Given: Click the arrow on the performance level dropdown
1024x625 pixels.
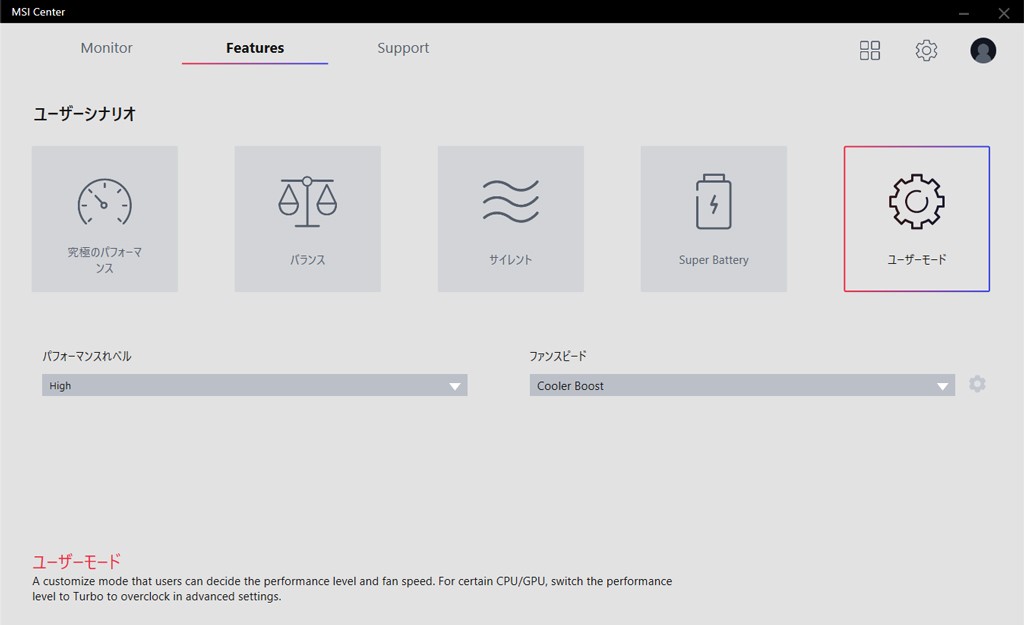Looking at the screenshot, I should tap(455, 386).
